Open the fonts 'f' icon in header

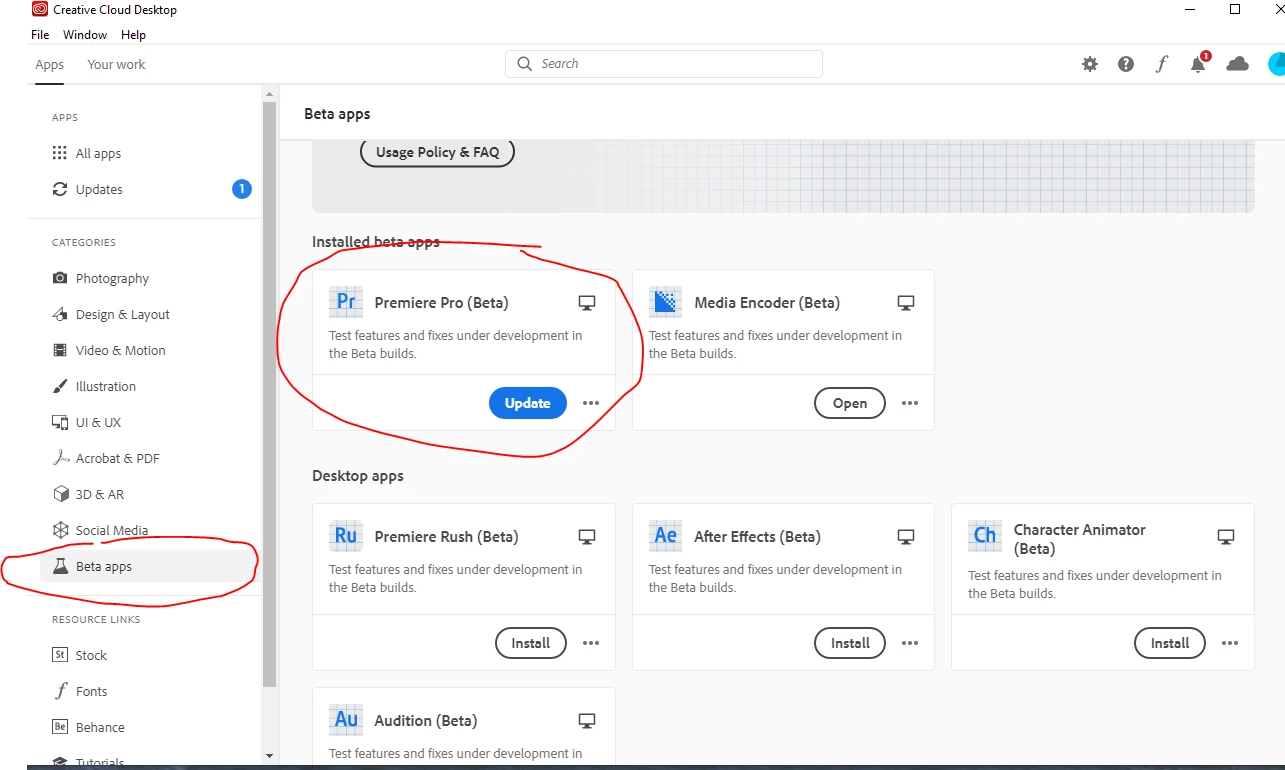1161,64
